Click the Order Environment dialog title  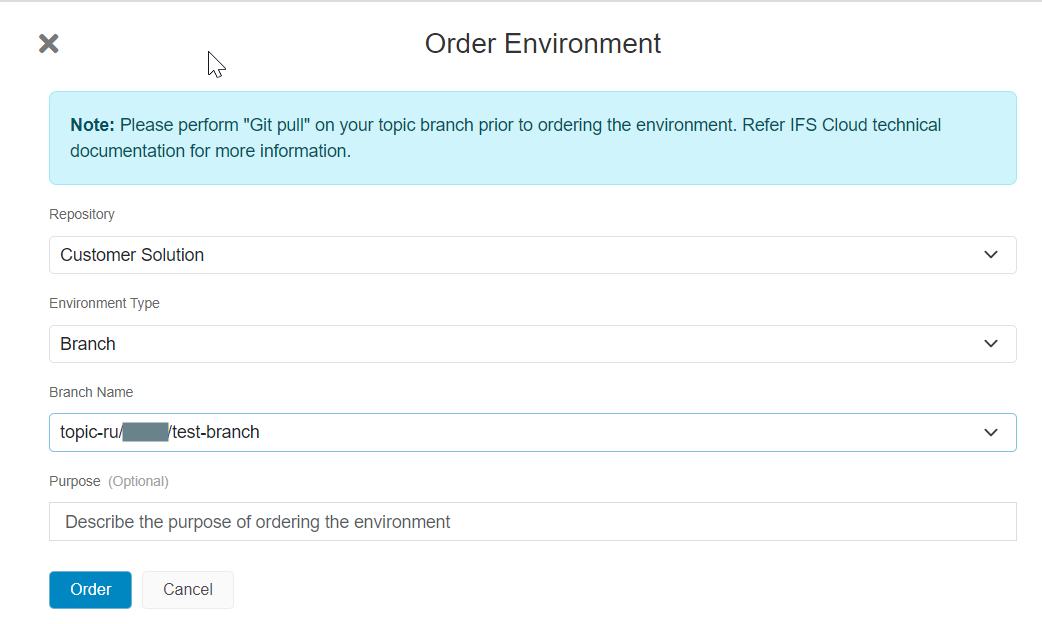click(x=542, y=43)
